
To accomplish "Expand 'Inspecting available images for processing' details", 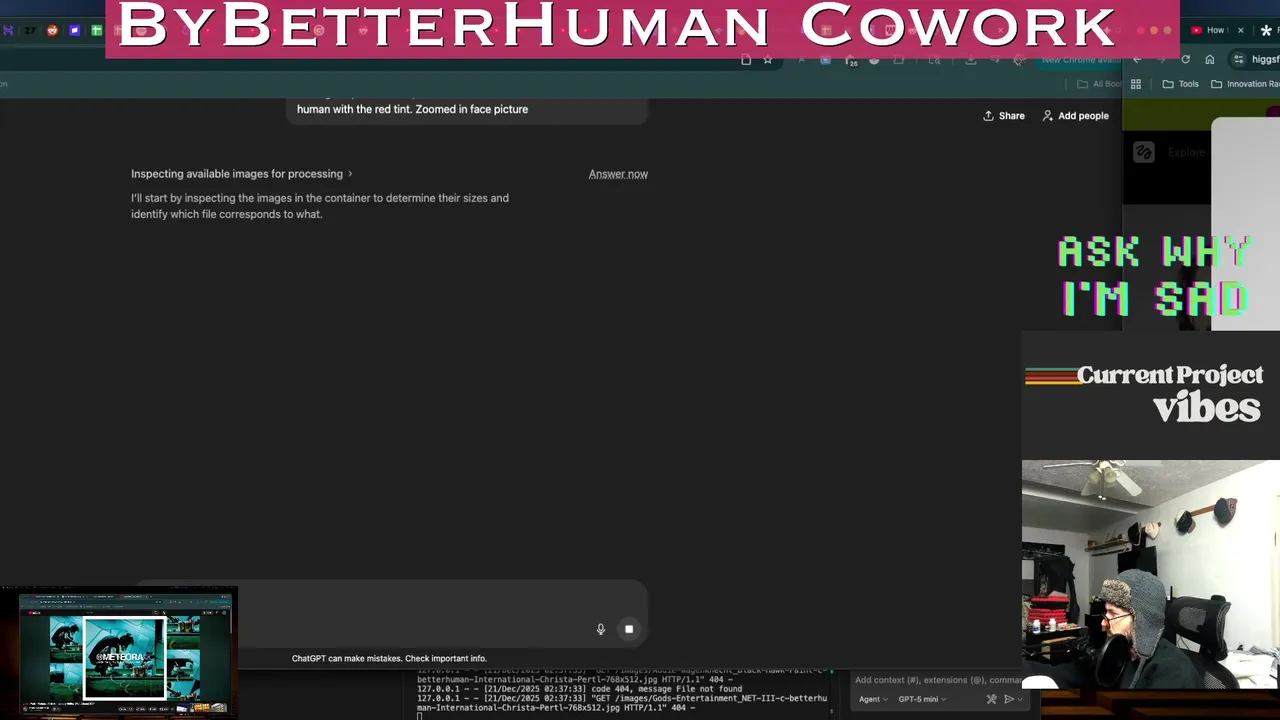I will (242, 174).
